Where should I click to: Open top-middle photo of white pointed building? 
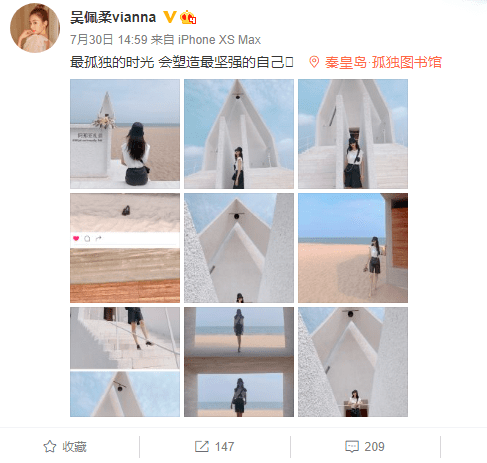(x=239, y=134)
